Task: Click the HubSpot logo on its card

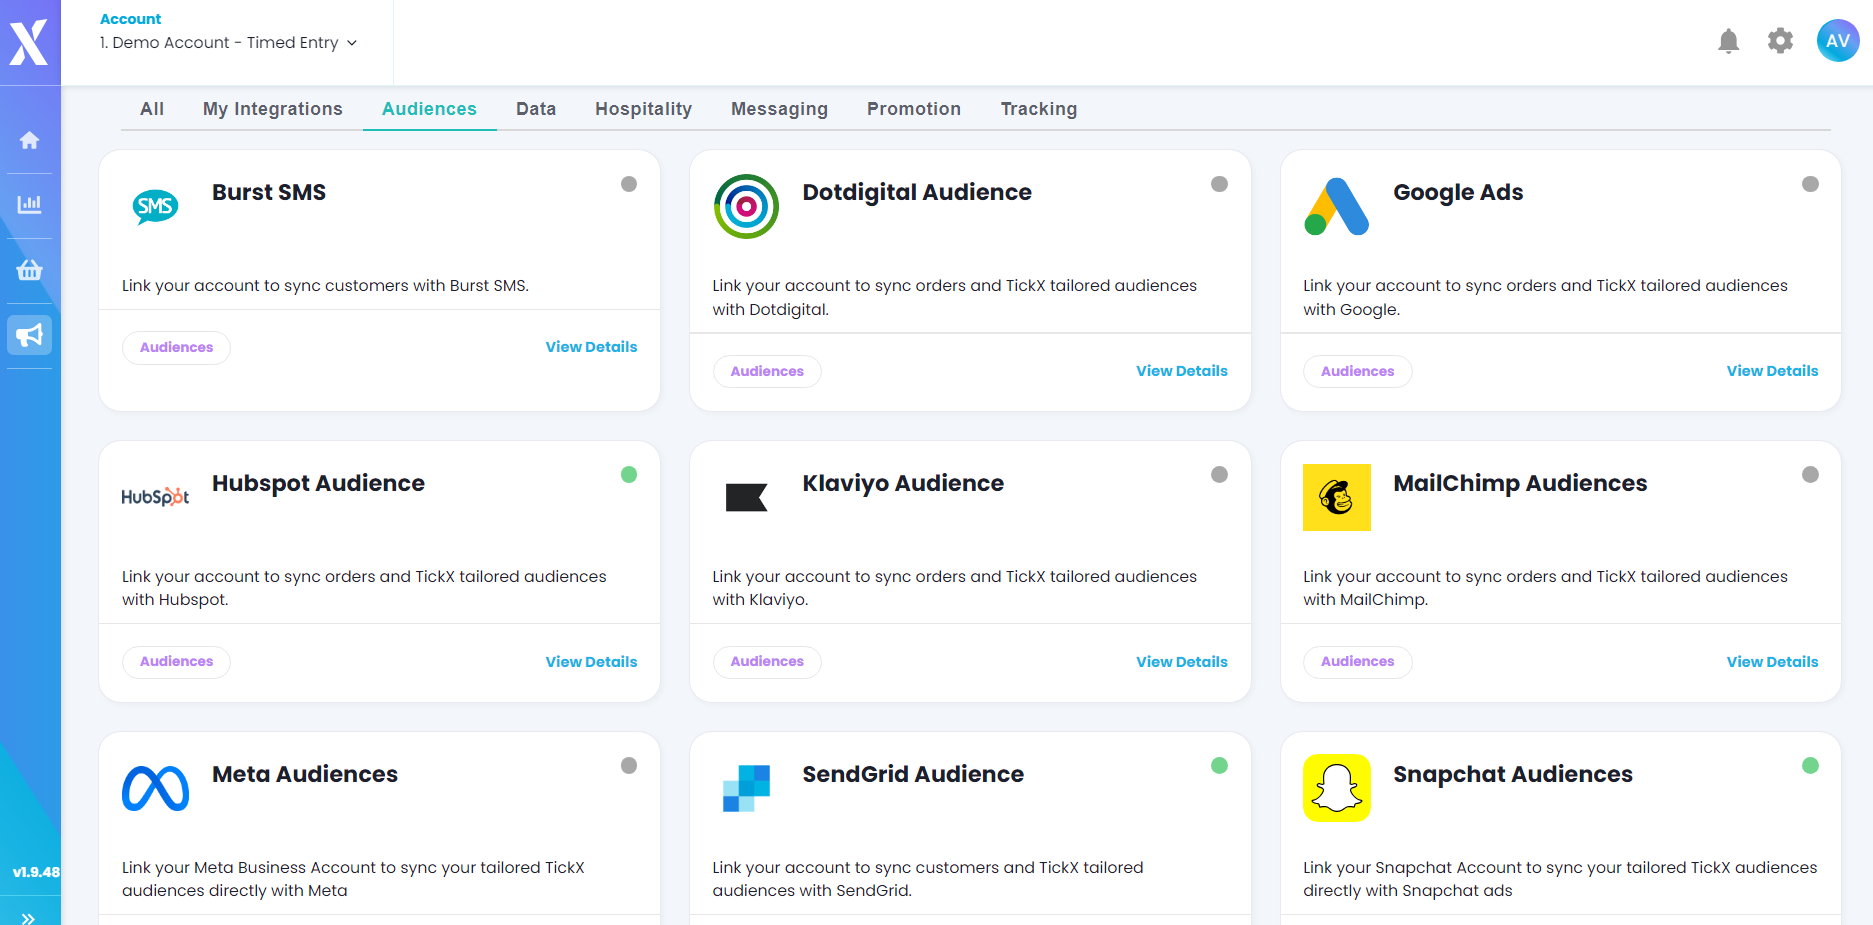Action: click(155, 497)
